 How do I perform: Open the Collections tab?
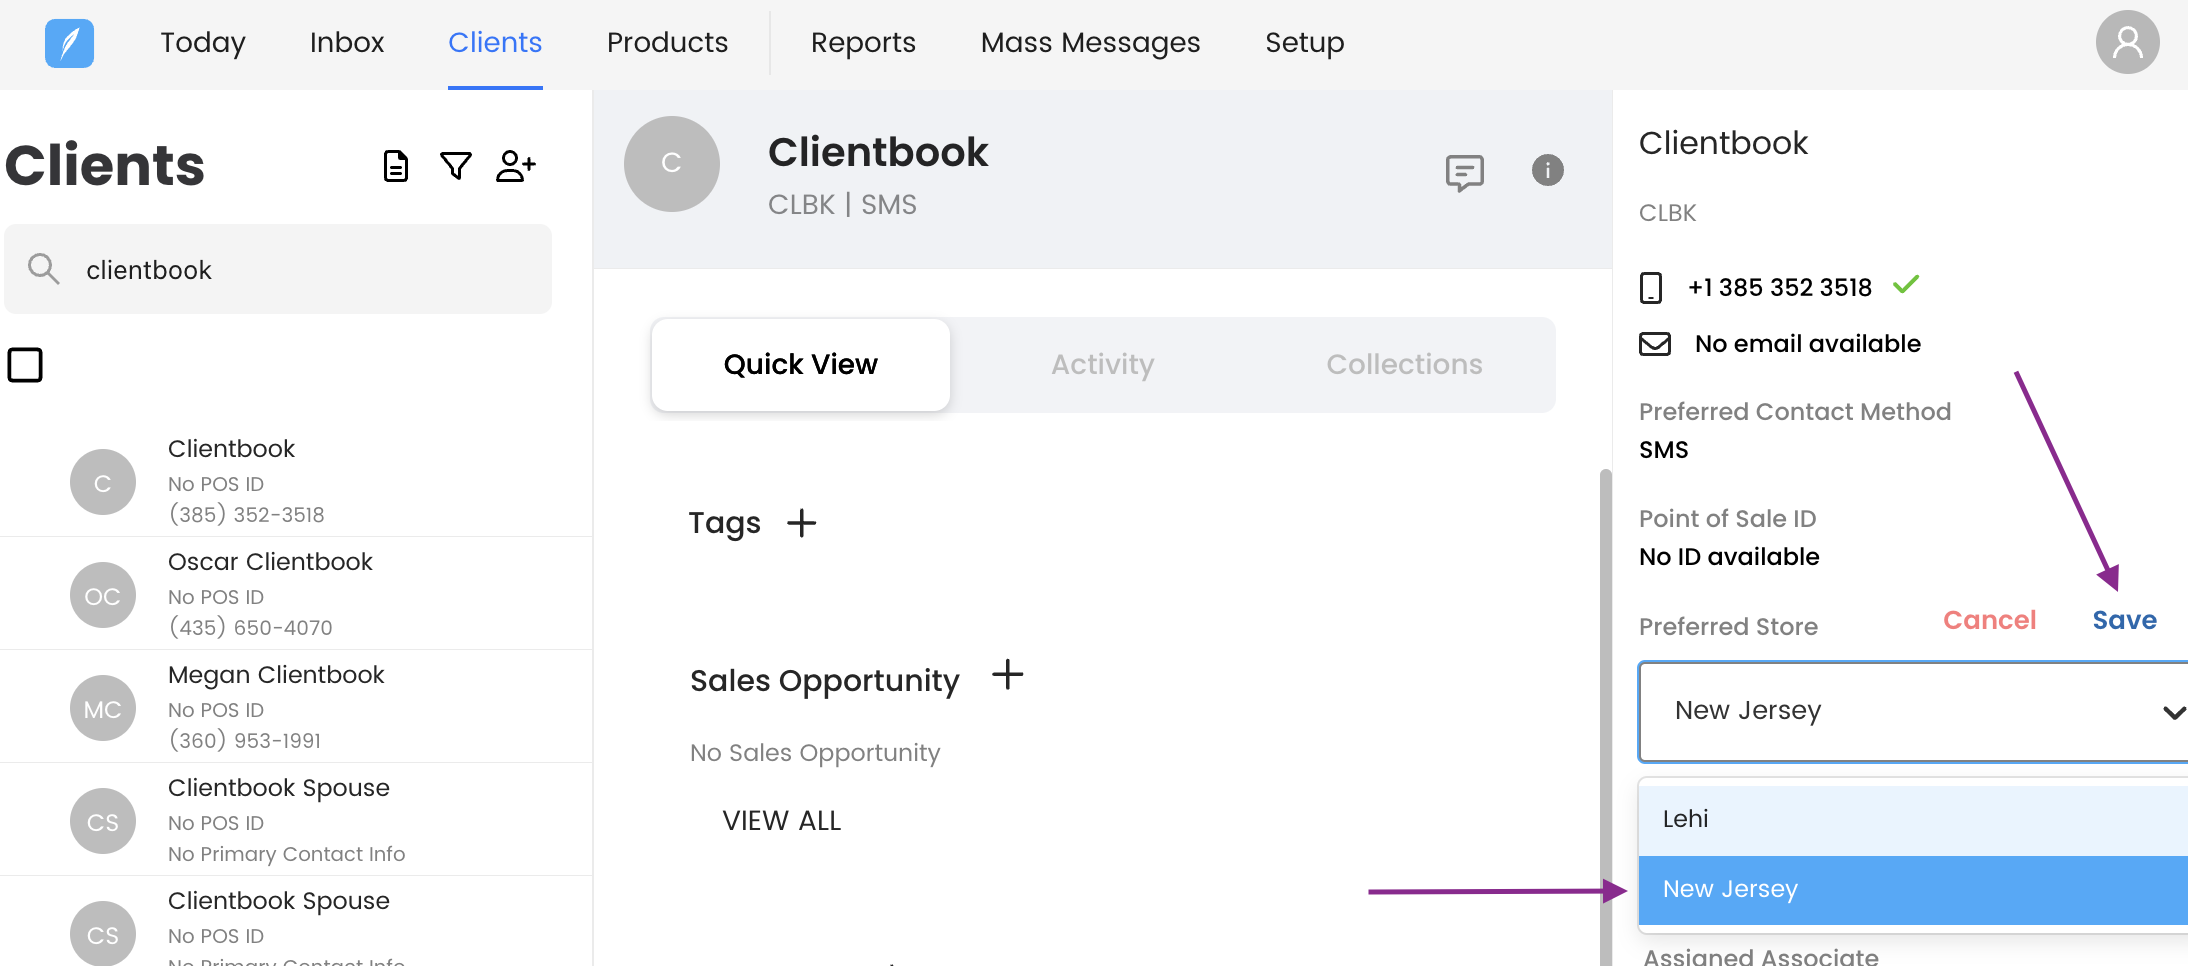point(1403,365)
